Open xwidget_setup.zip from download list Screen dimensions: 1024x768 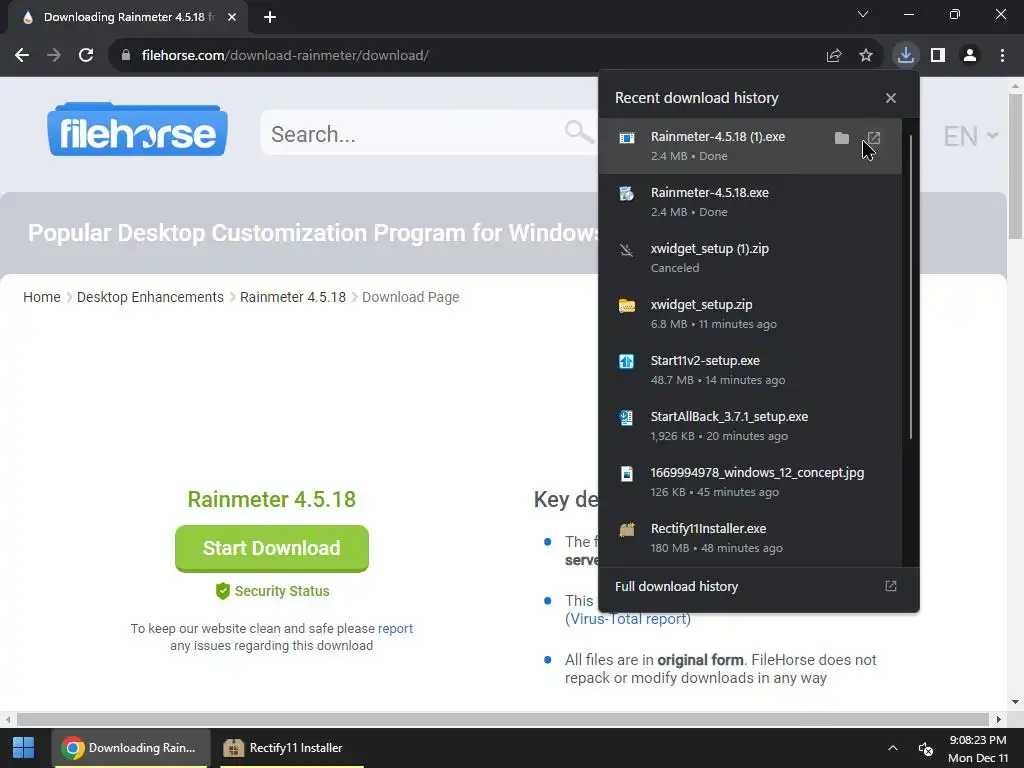(x=750, y=314)
